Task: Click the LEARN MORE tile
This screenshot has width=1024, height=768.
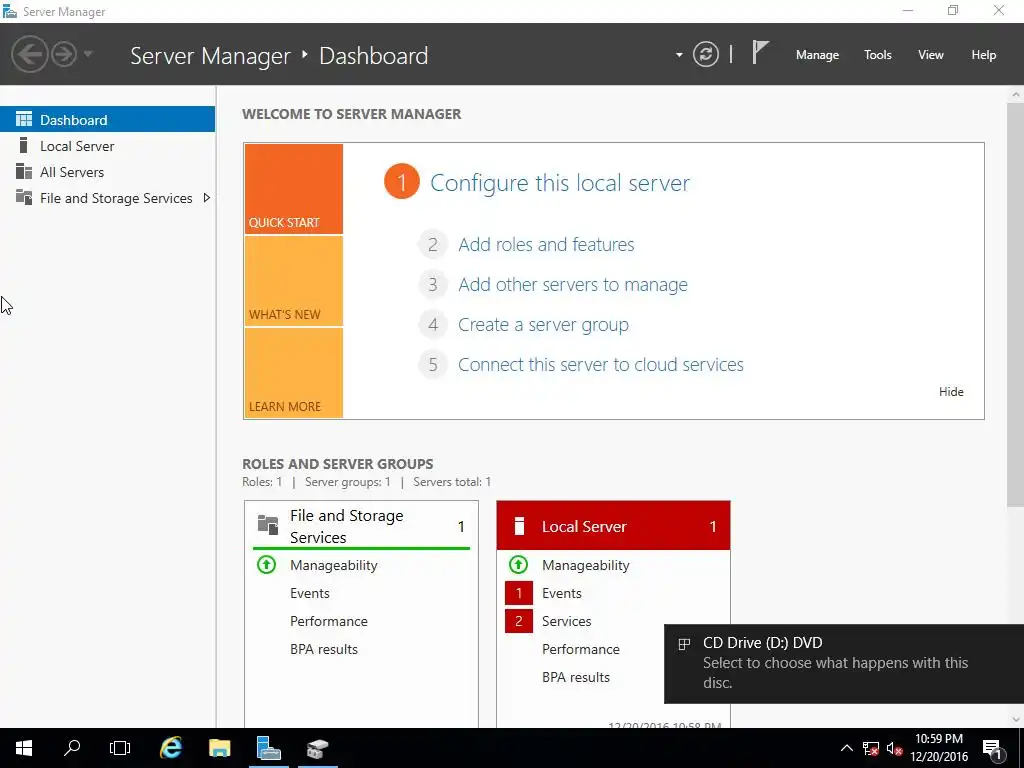Action: tap(293, 373)
